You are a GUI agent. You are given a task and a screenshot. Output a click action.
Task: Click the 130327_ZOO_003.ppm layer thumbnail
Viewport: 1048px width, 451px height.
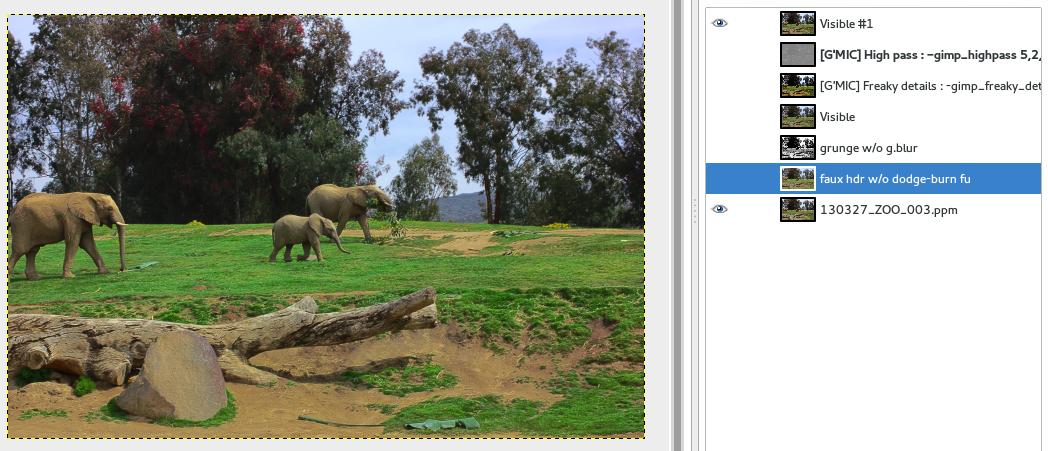[x=797, y=209]
